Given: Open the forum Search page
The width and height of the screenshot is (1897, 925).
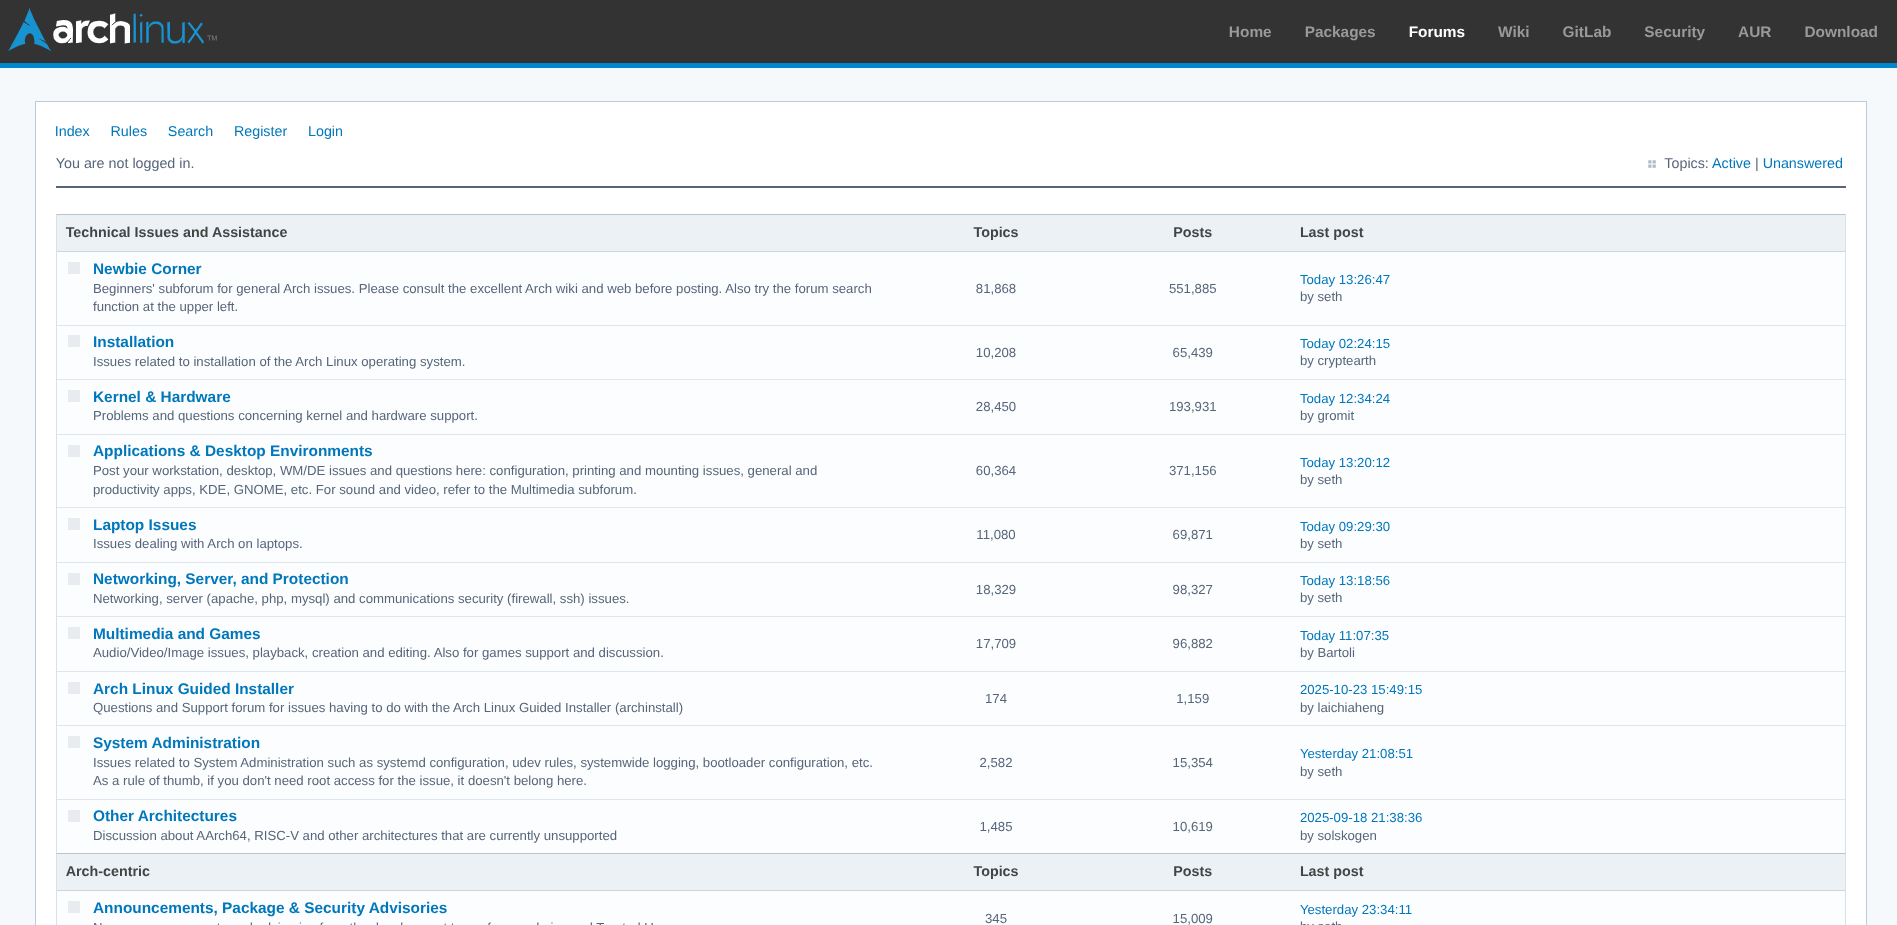Looking at the screenshot, I should pos(190,131).
